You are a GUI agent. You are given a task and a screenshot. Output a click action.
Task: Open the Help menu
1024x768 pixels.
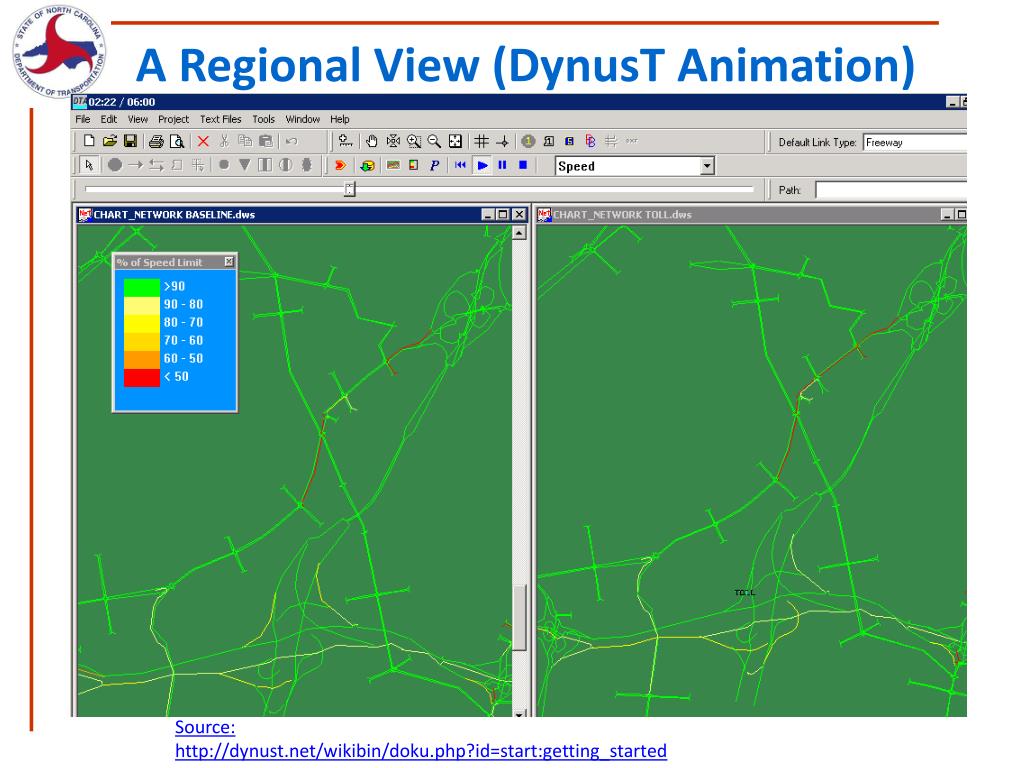pyautogui.click(x=340, y=119)
